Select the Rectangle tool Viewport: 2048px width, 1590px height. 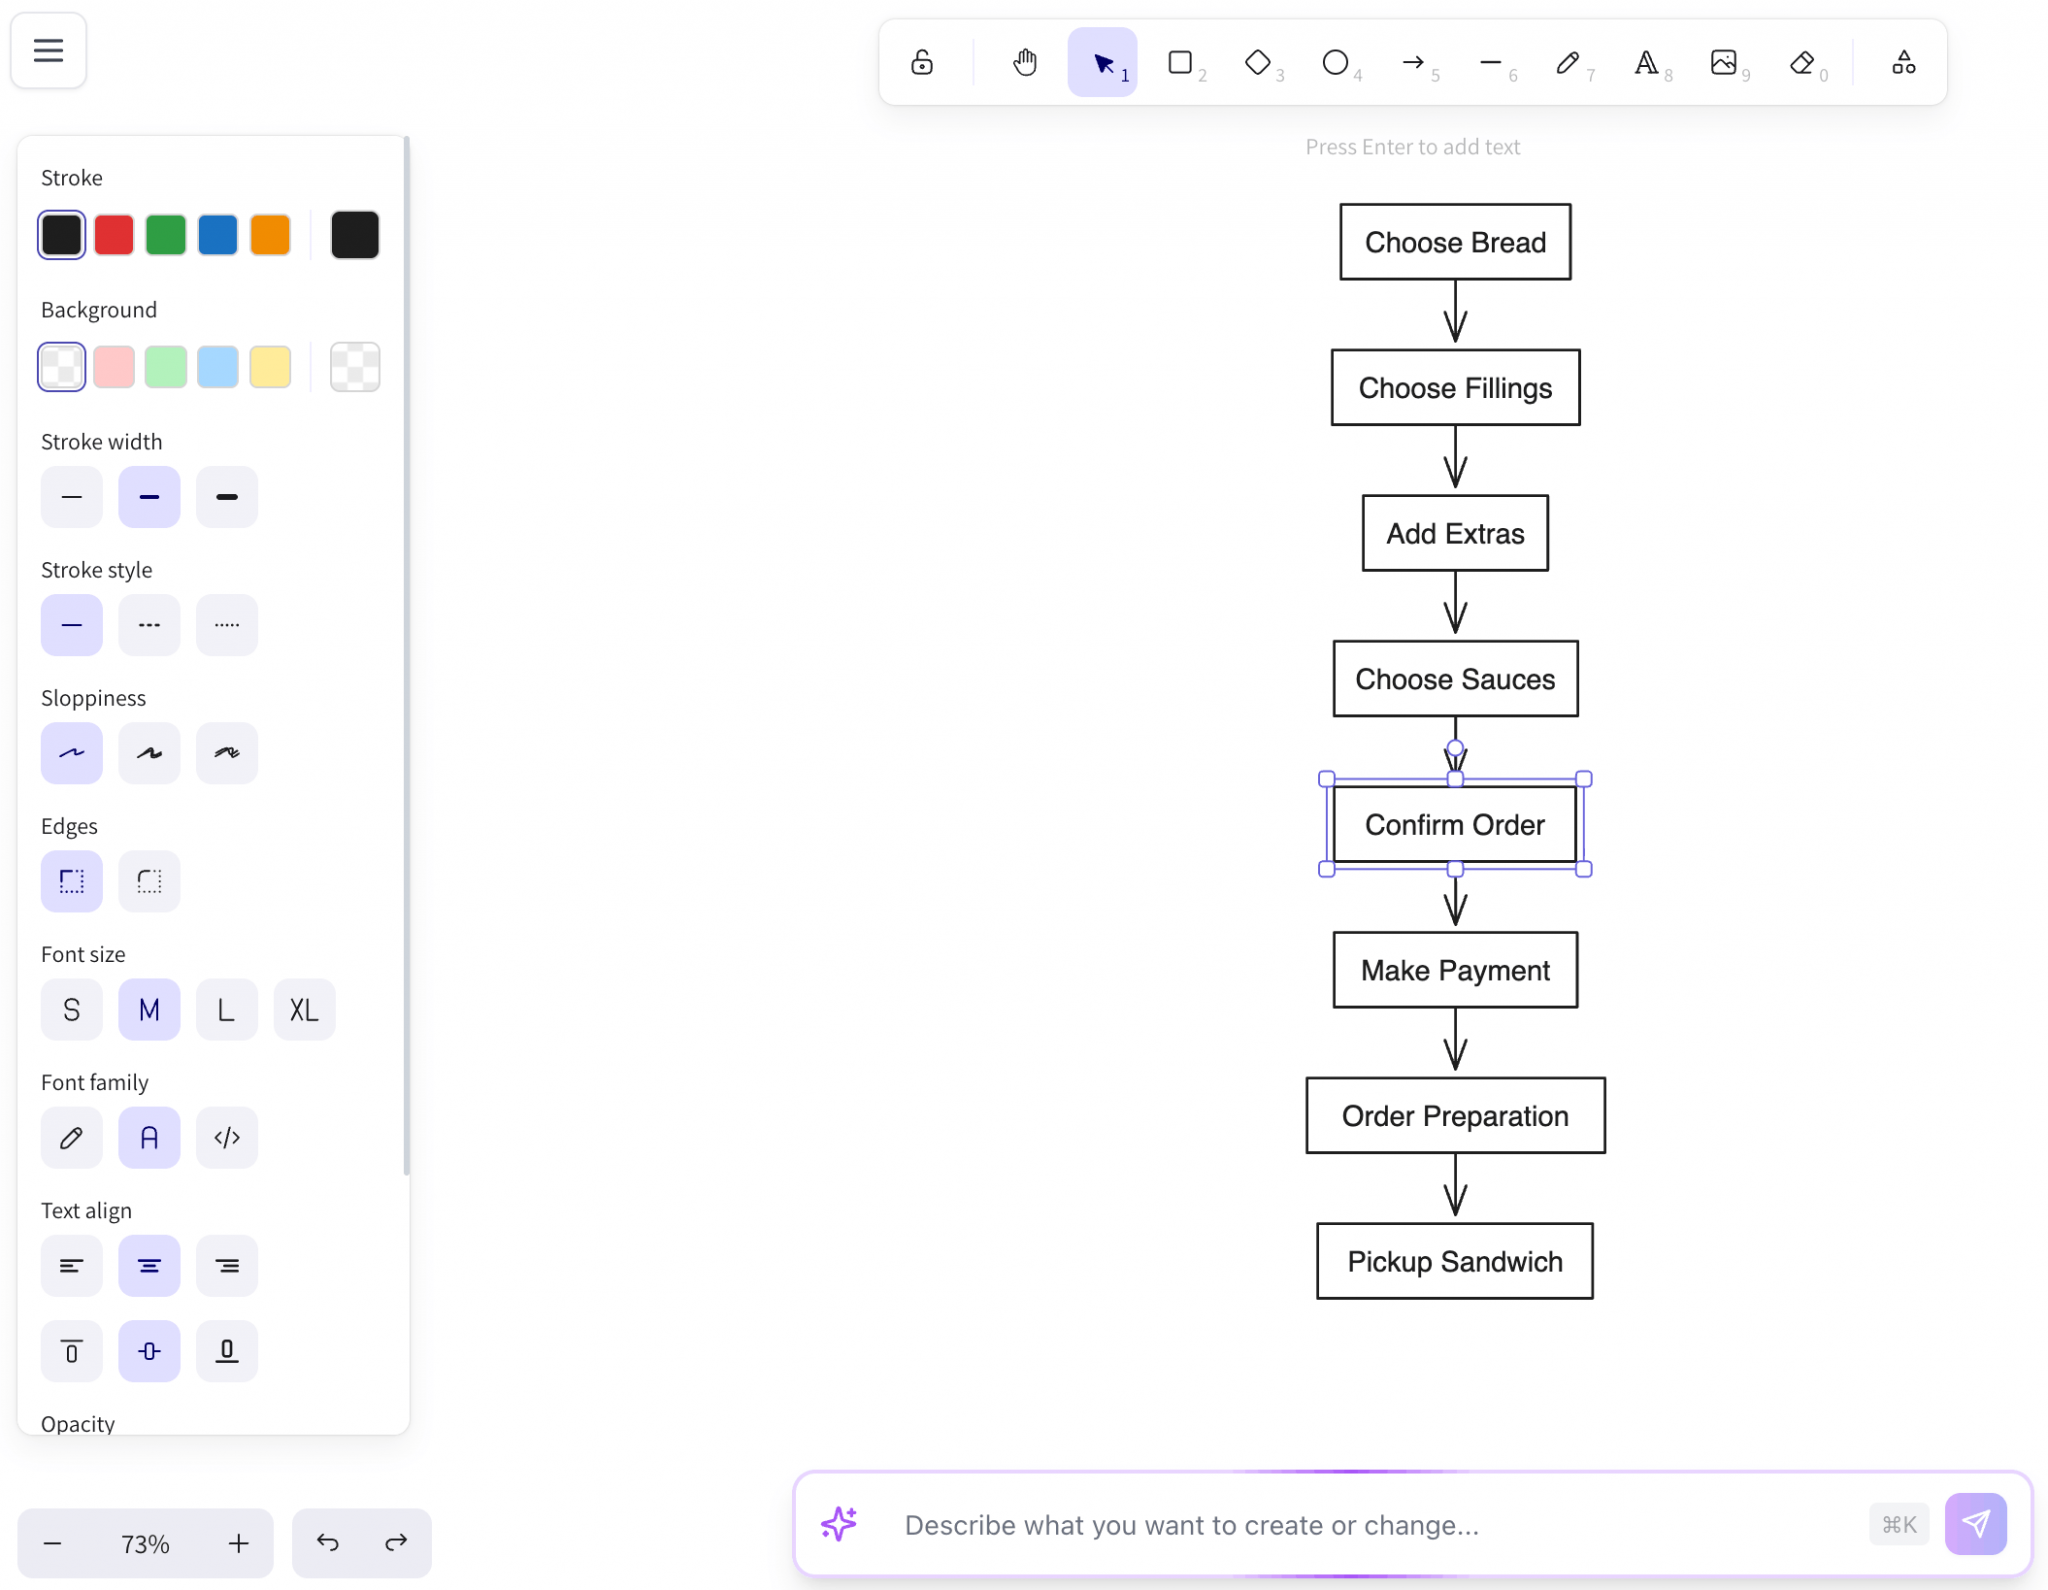[1180, 62]
